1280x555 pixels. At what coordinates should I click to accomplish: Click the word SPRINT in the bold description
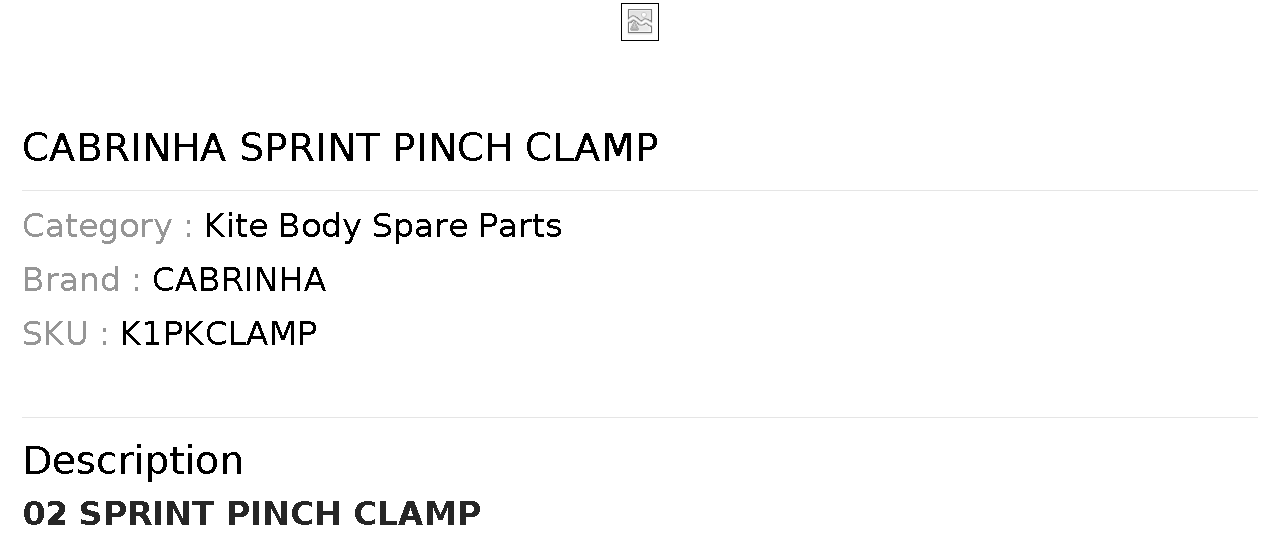147,514
